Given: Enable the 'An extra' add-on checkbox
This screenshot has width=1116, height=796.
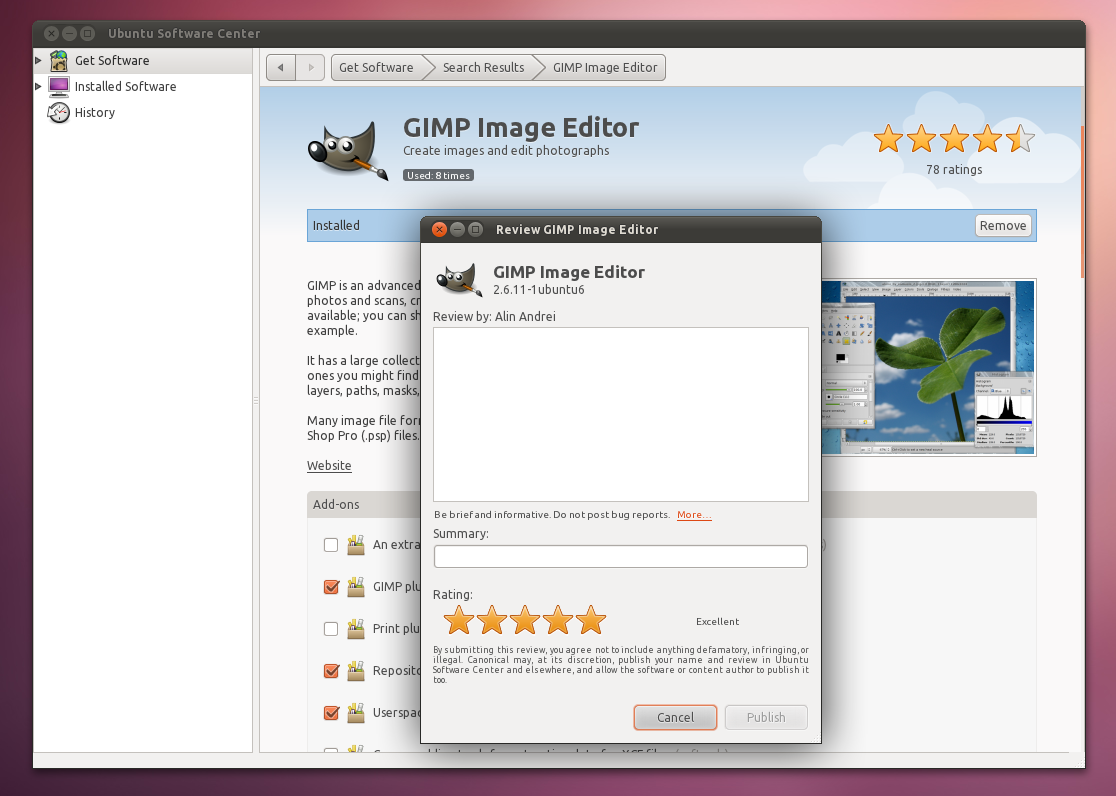Looking at the screenshot, I should tap(331, 545).
